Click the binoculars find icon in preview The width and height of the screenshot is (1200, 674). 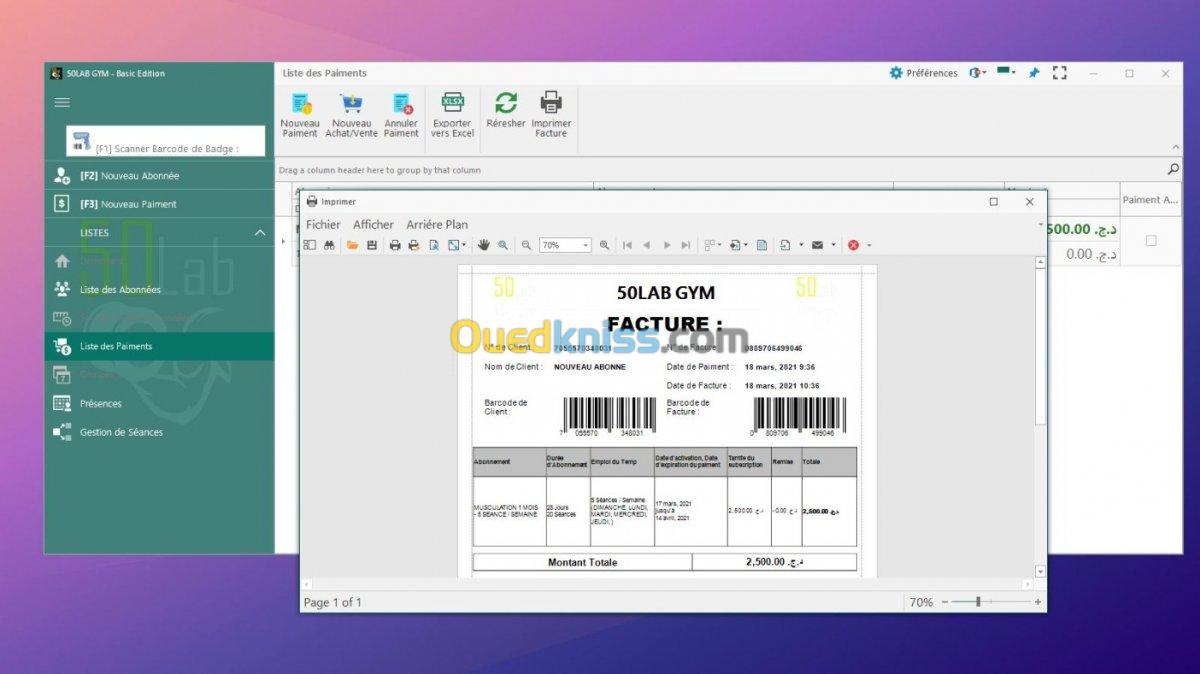point(329,245)
